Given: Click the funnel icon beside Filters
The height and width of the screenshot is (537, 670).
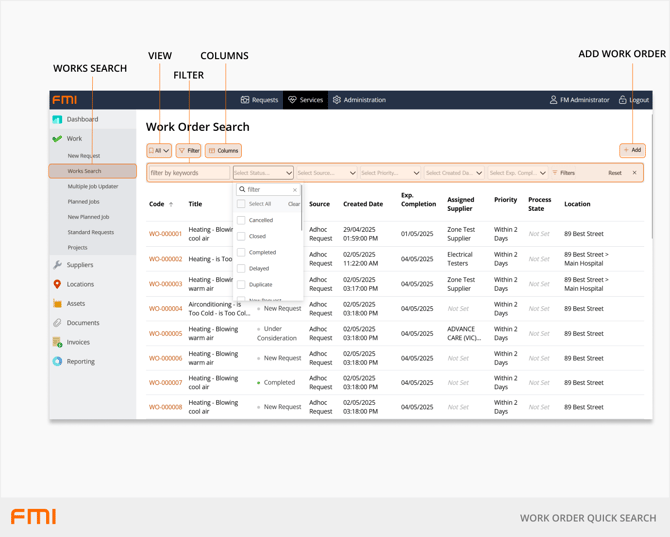Looking at the screenshot, I should tap(555, 173).
